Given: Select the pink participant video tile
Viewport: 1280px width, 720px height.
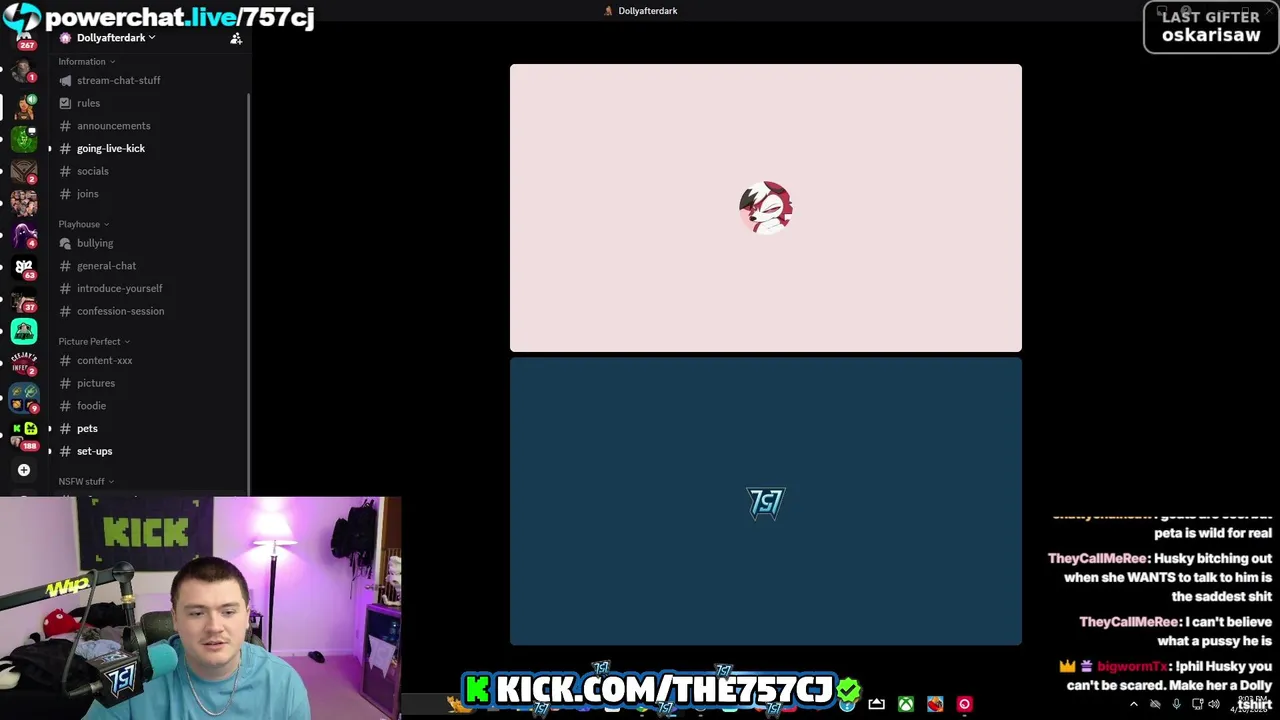Looking at the screenshot, I should 766,208.
